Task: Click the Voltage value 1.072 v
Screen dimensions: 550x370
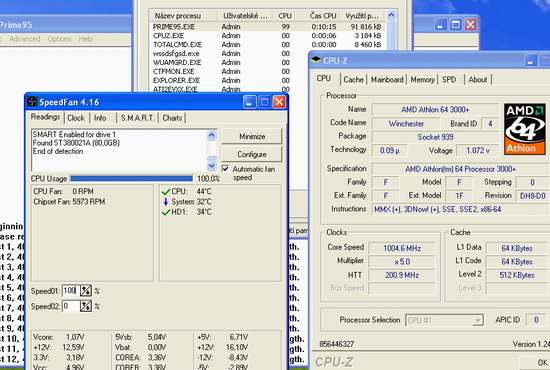Action: [477, 150]
